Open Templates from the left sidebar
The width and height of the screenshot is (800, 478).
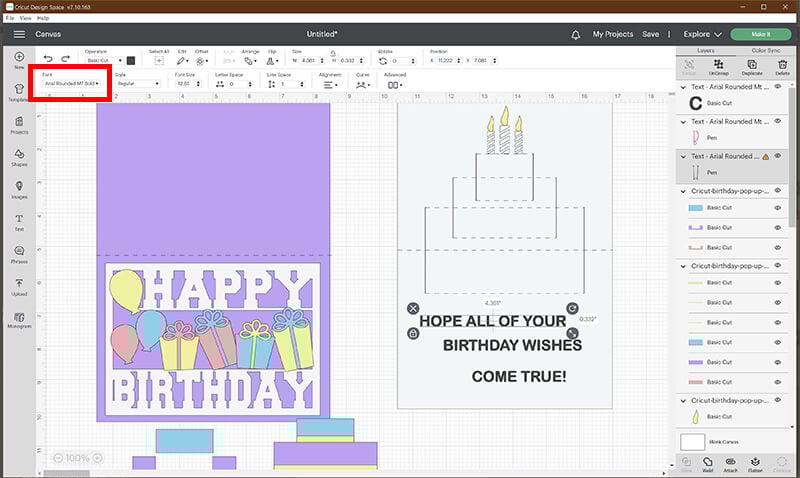coord(19,89)
